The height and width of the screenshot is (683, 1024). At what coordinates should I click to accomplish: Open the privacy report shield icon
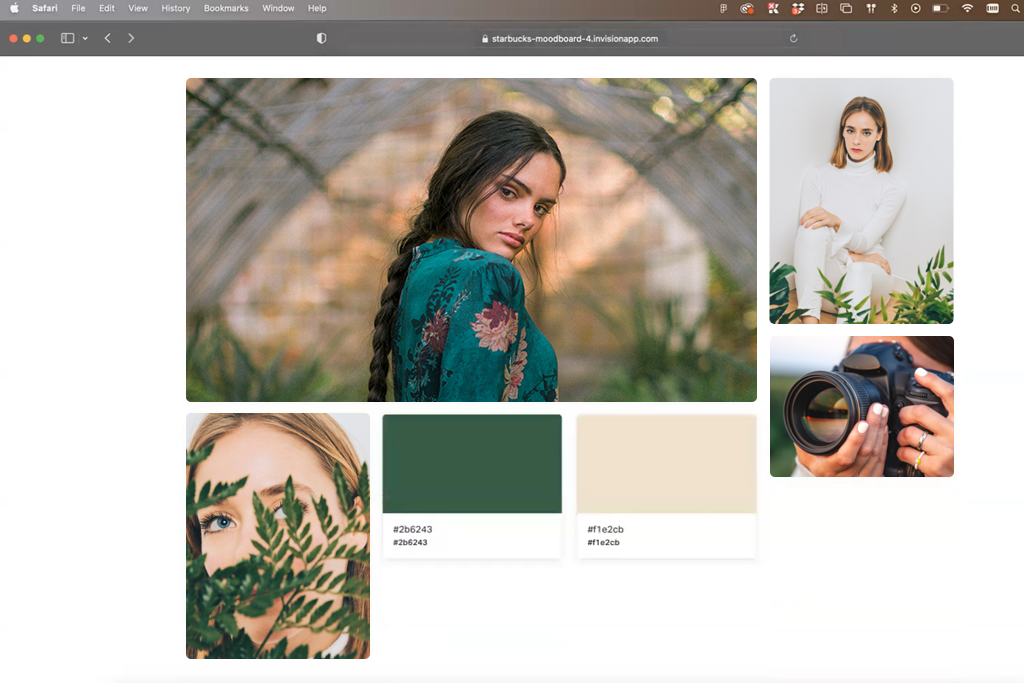[x=321, y=39]
